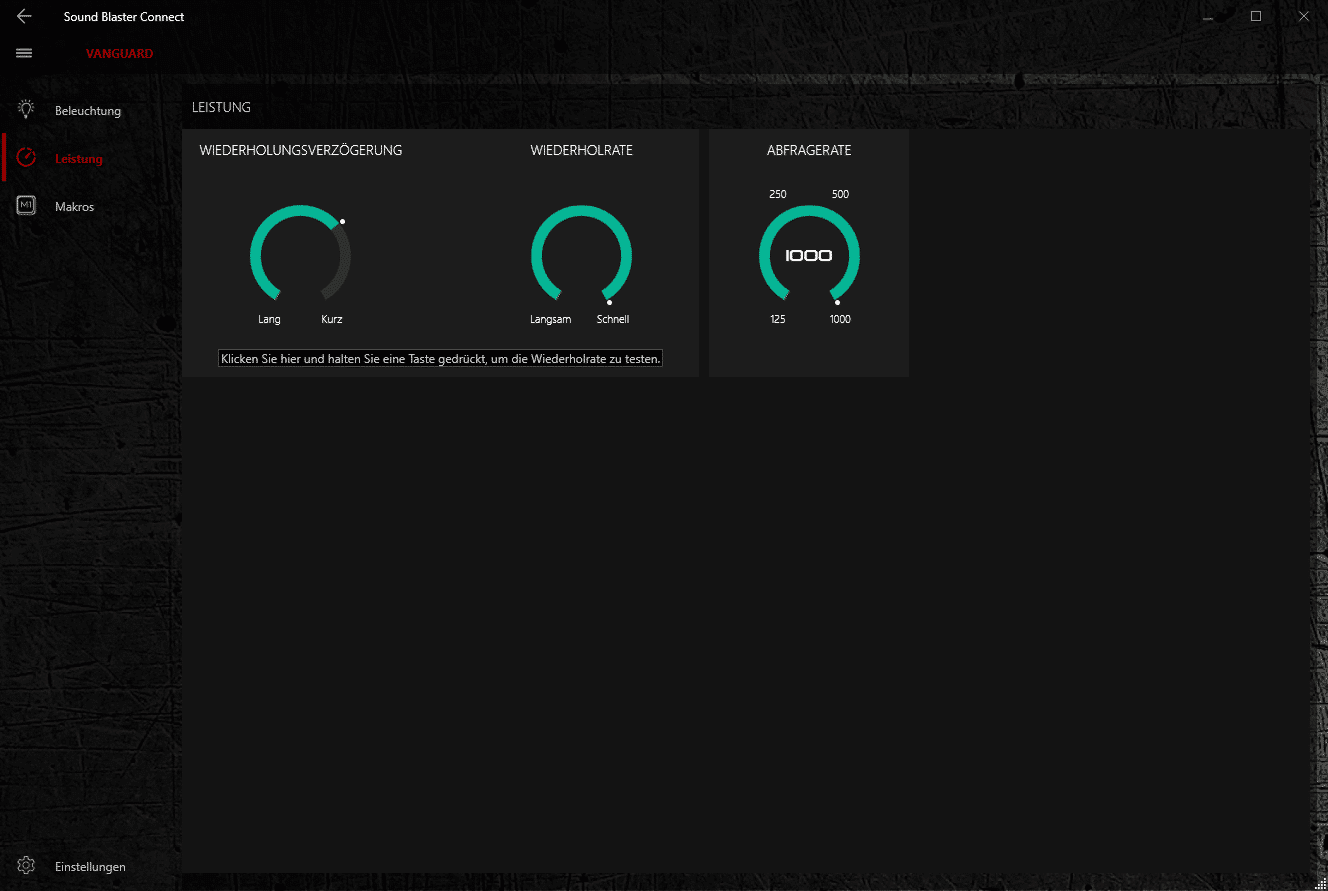Focus the Wiederholrate test input field
Viewport: 1328px width, 891px height.
pyautogui.click(x=440, y=358)
